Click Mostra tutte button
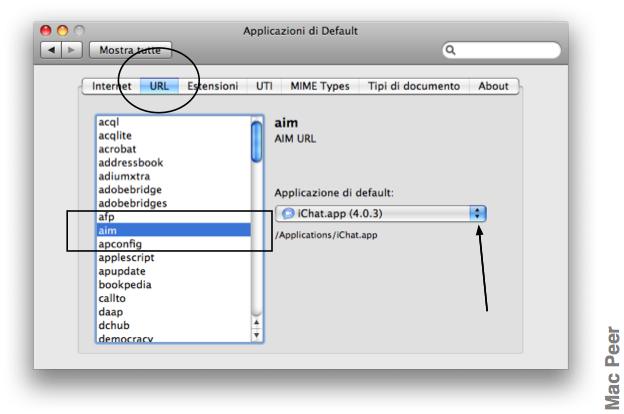Image resolution: width=624 pixels, height=414 pixels. 130,50
